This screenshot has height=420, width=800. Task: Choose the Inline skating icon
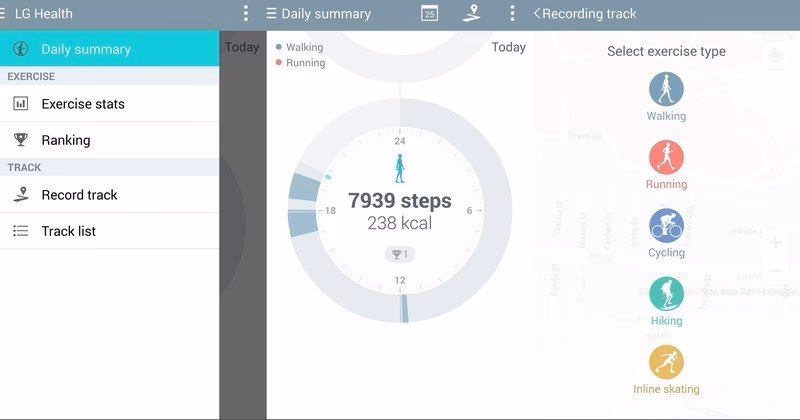coord(666,362)
